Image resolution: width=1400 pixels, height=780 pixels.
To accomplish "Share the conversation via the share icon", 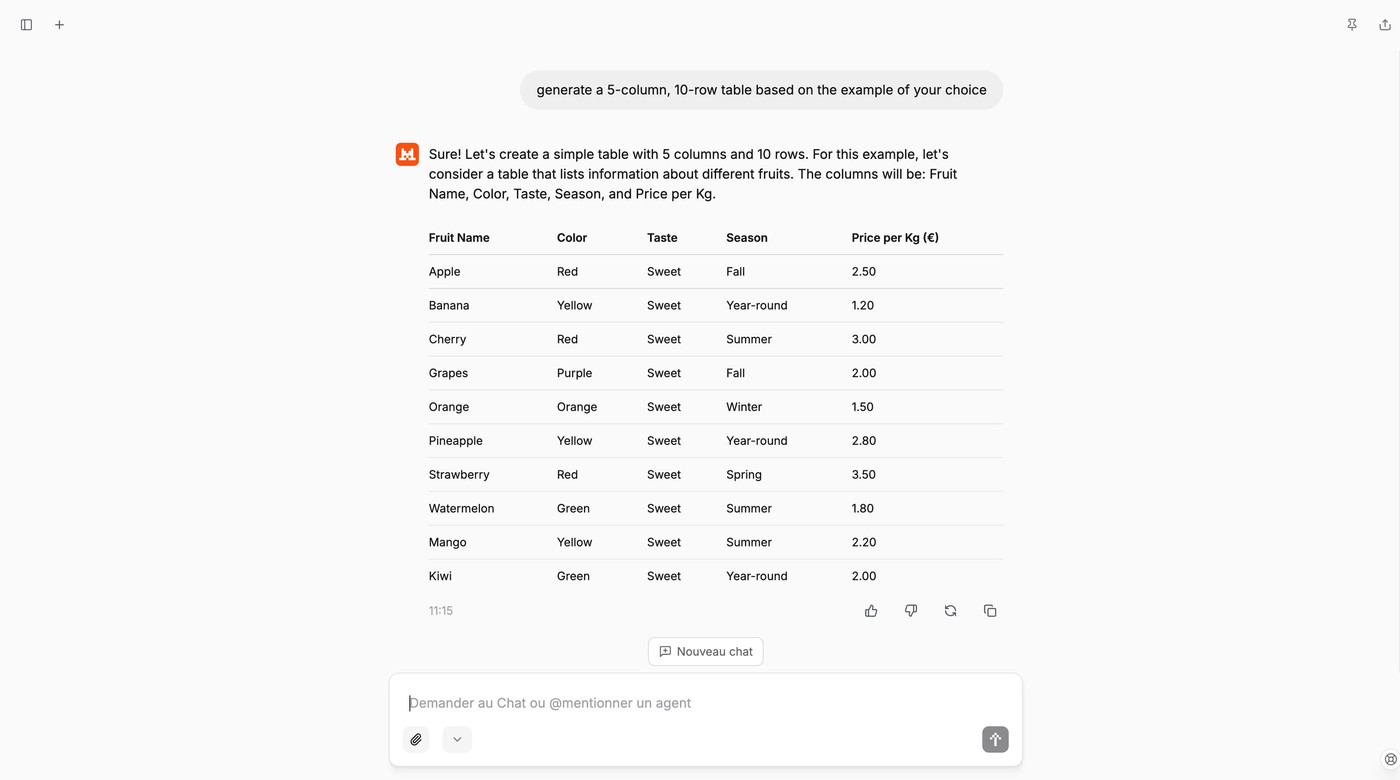I will 1385,25.
